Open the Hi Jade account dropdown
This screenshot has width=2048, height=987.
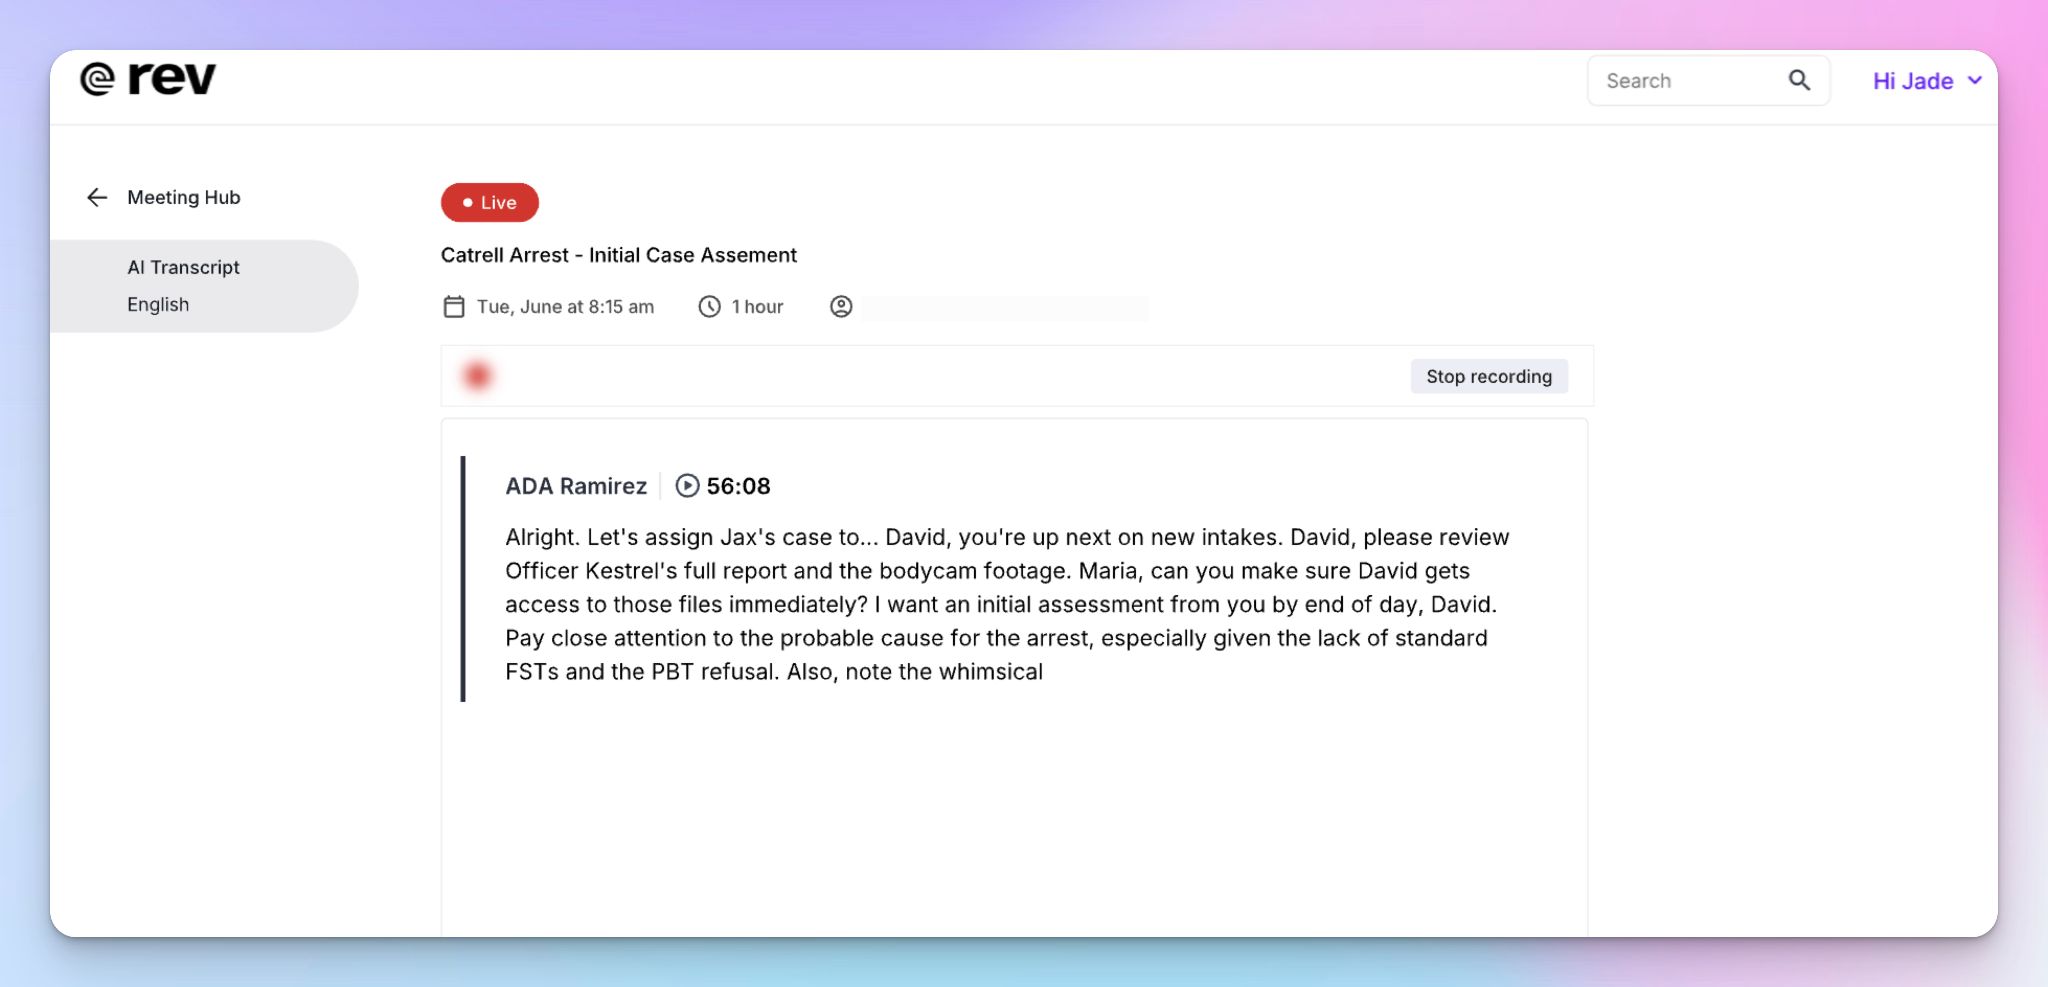tap(1927, 81)
